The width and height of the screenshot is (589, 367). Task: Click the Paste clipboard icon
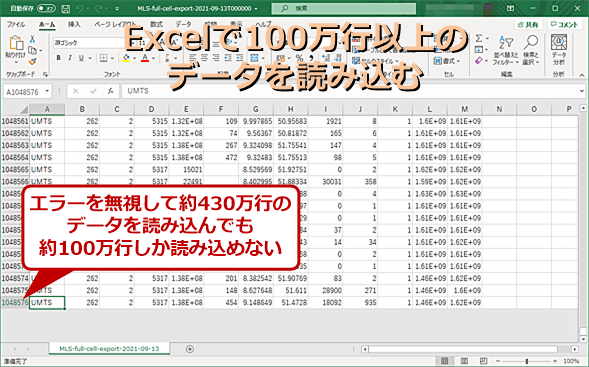16,42
